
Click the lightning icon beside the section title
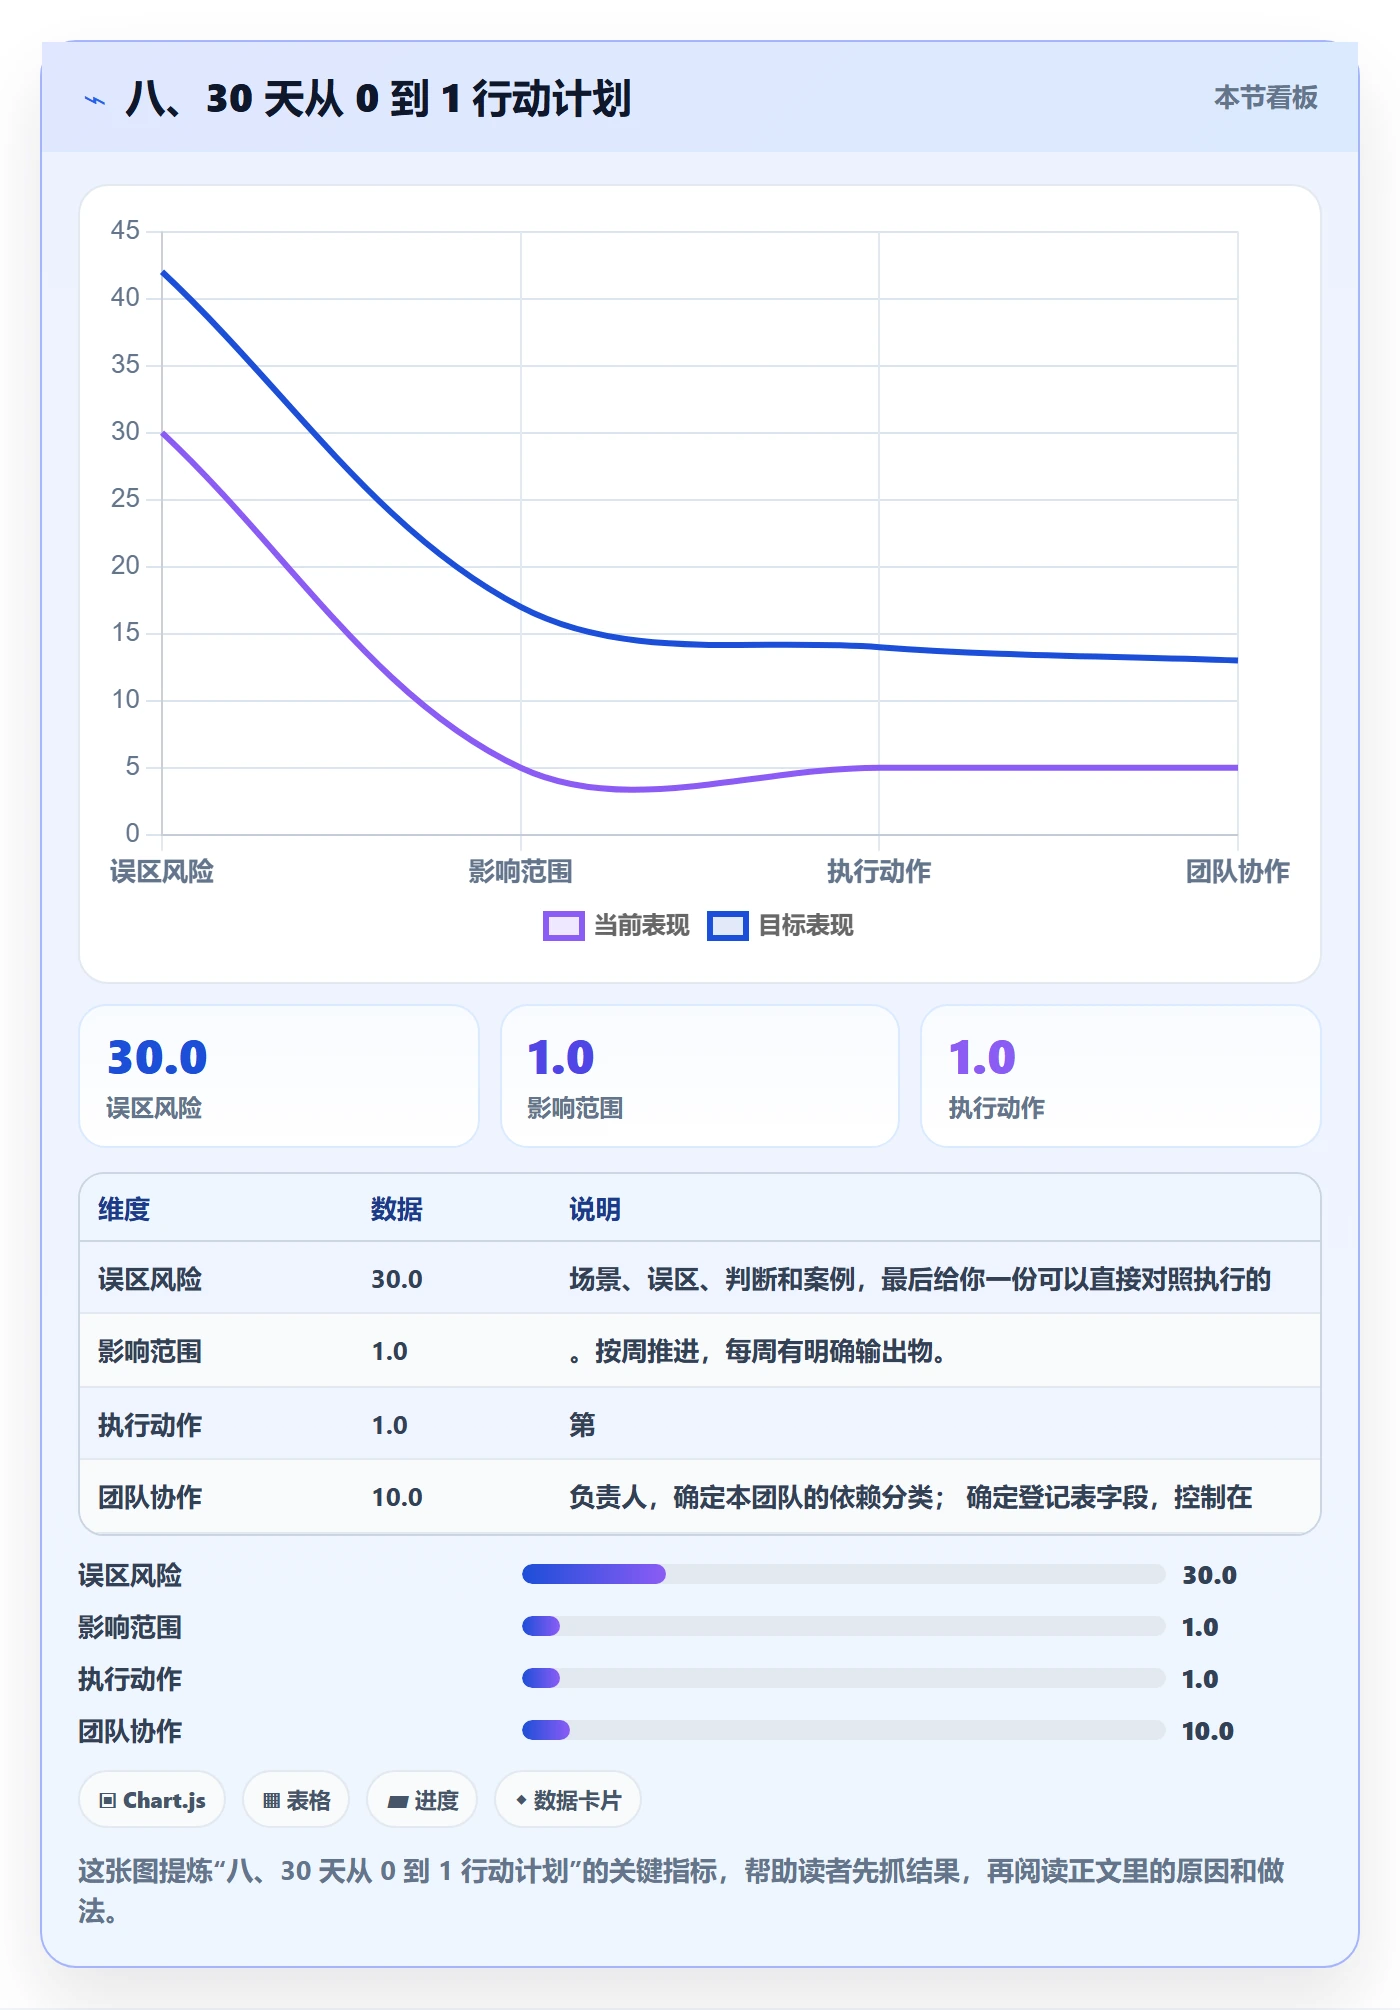95,100
